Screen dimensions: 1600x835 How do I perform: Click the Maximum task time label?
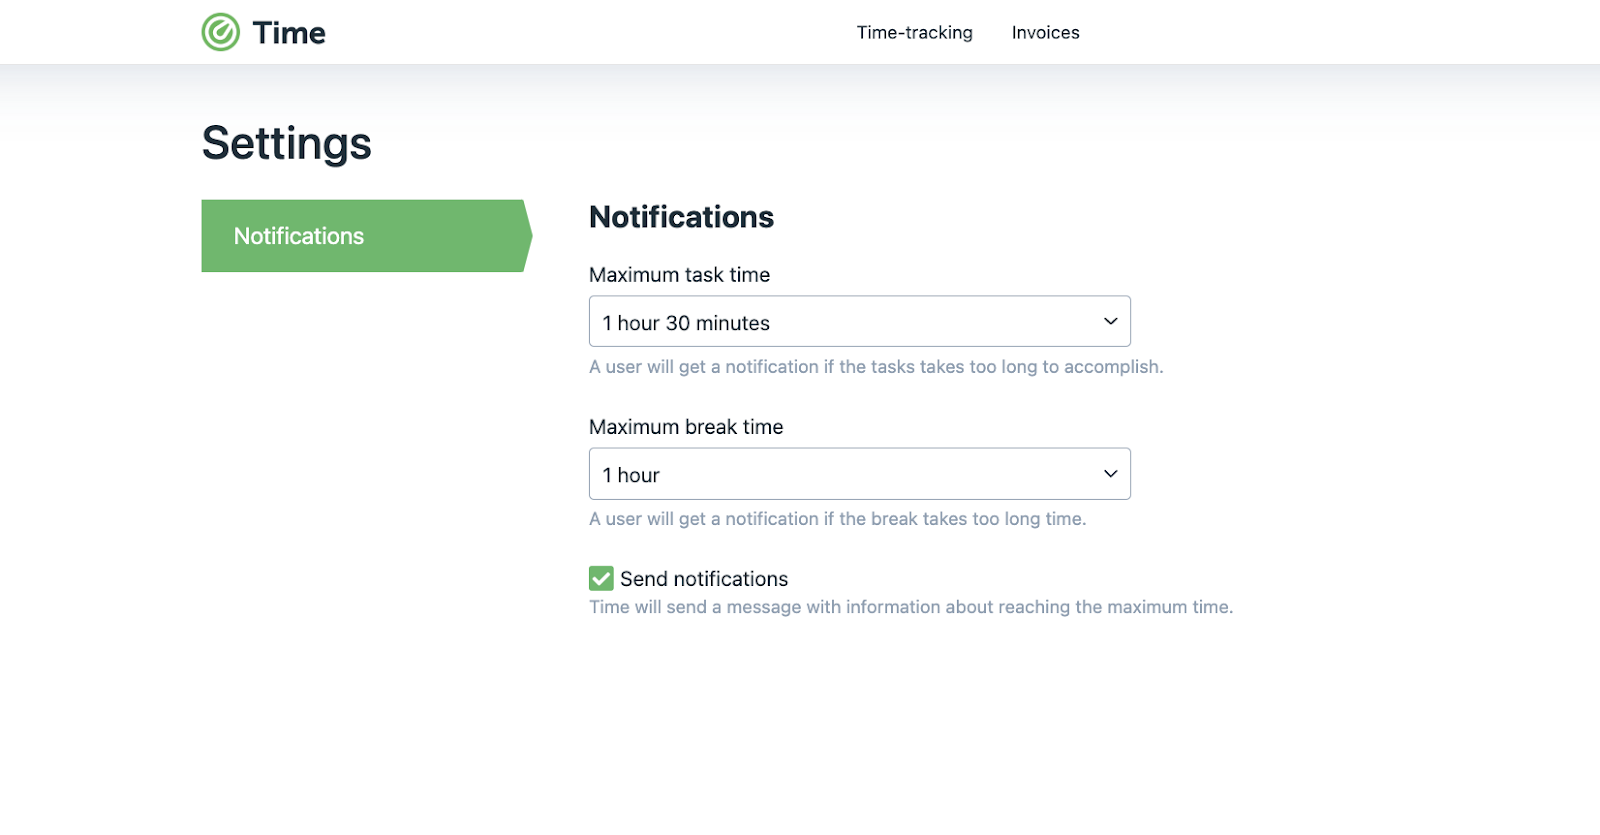679,275
